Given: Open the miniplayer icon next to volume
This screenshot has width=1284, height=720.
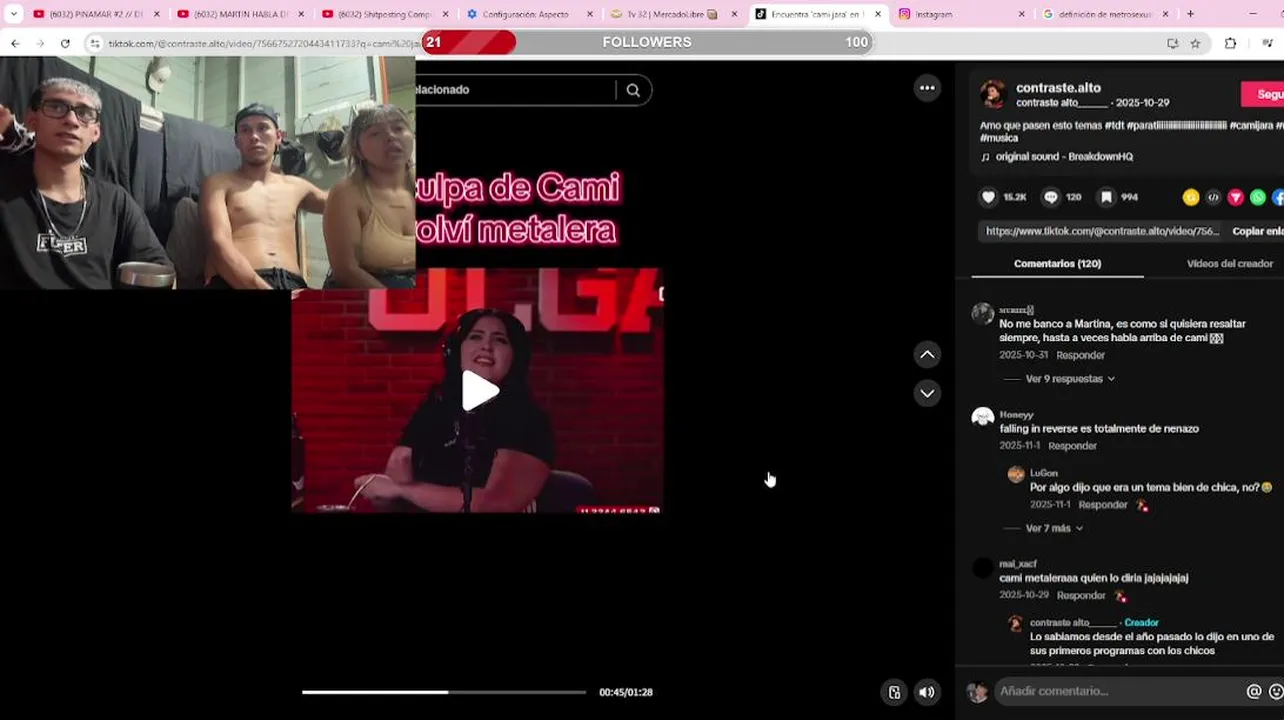Looking at the screenshot, I should pos(894,692).
